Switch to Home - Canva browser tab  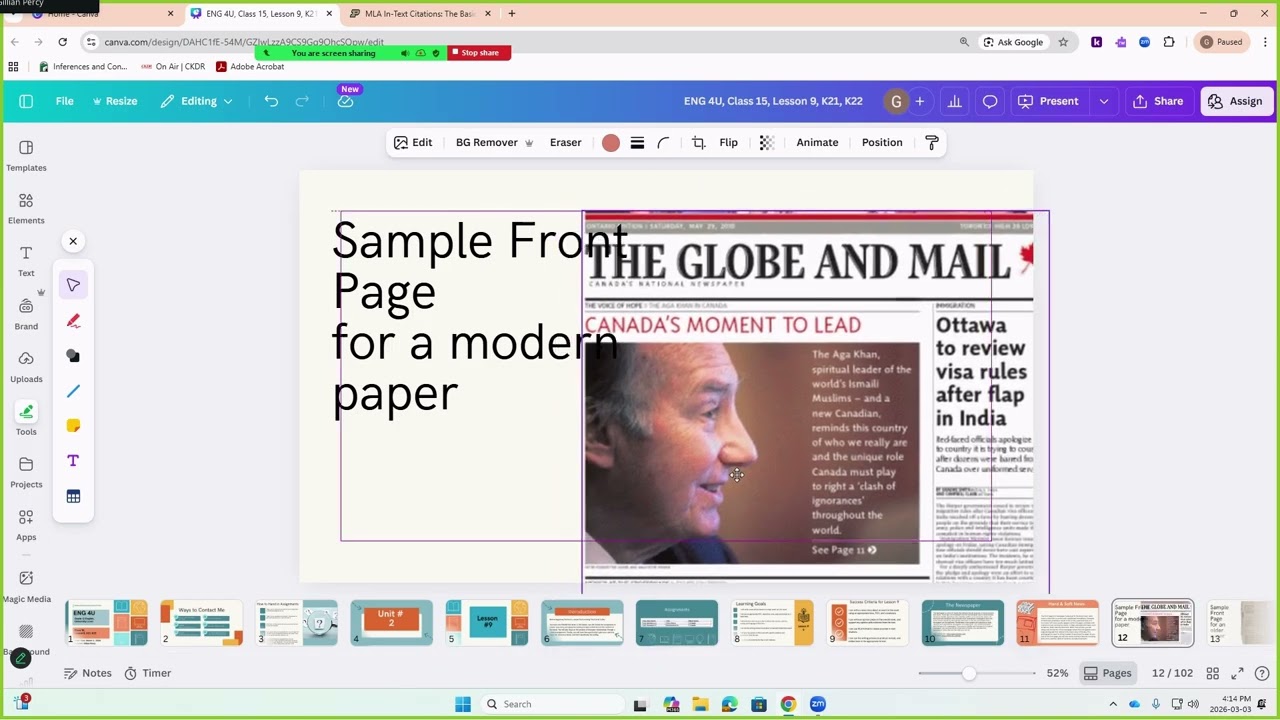[x=100, y=14]
